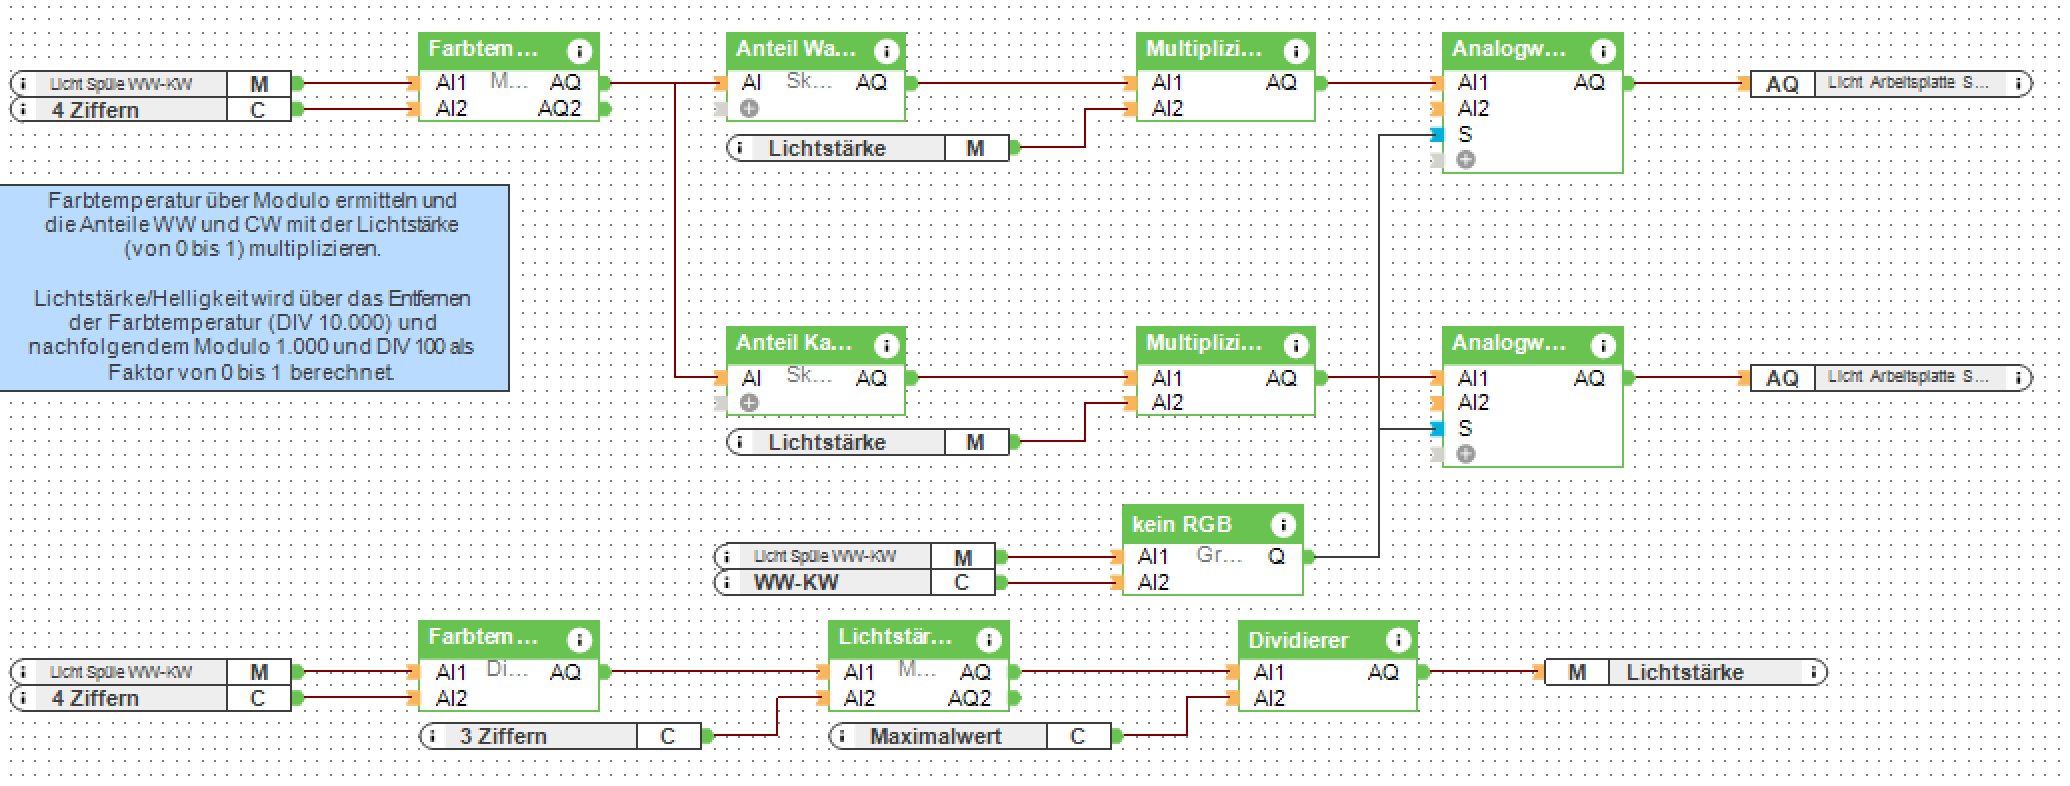Click plus icon on upper Analogw... block
The height and width of the screenshot is (786, 2070).
(x=1466, y=160)
